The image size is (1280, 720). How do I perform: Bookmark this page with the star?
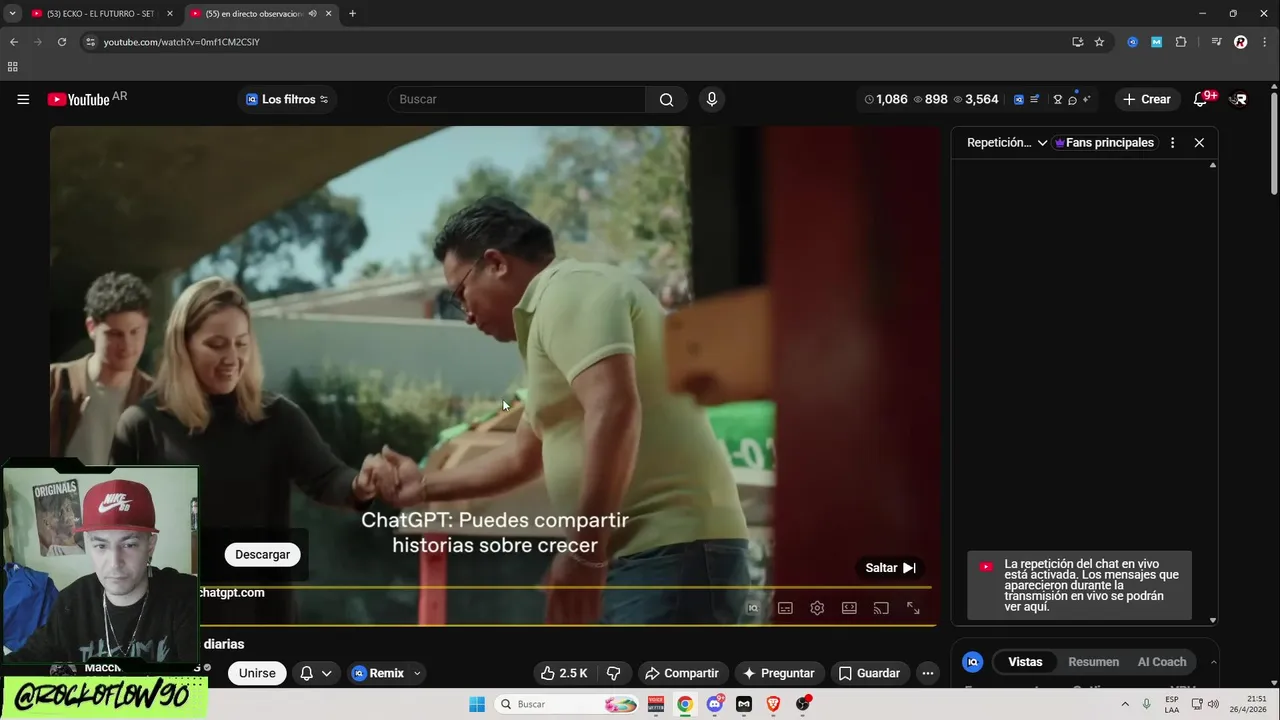[x=1099, y=42]
